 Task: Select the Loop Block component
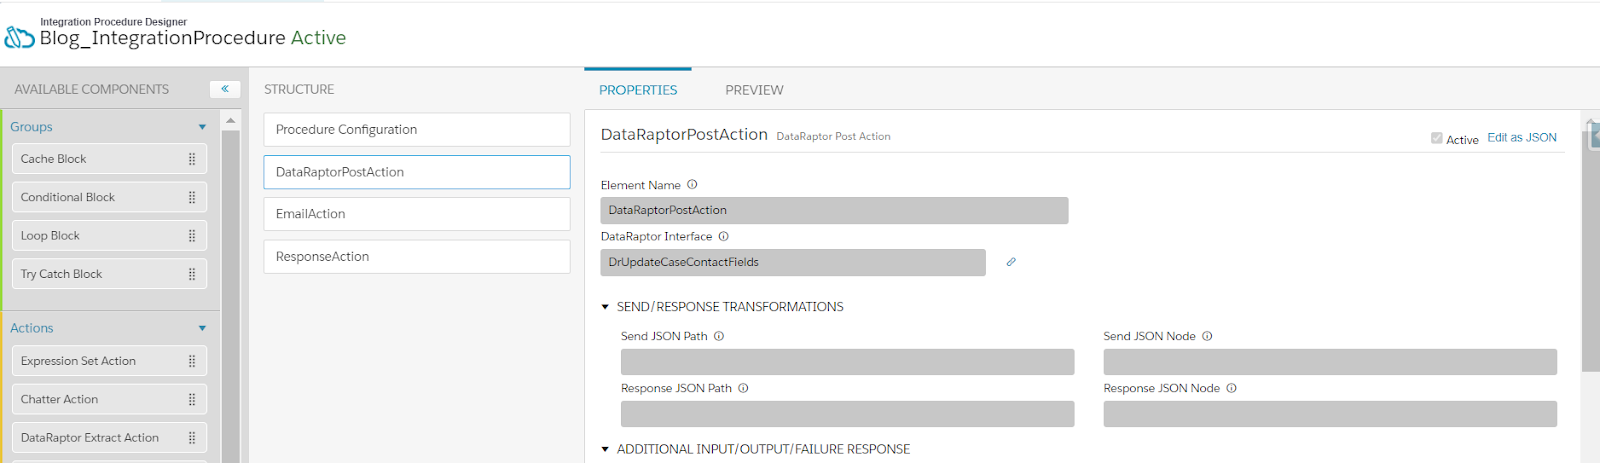(110, 236)
